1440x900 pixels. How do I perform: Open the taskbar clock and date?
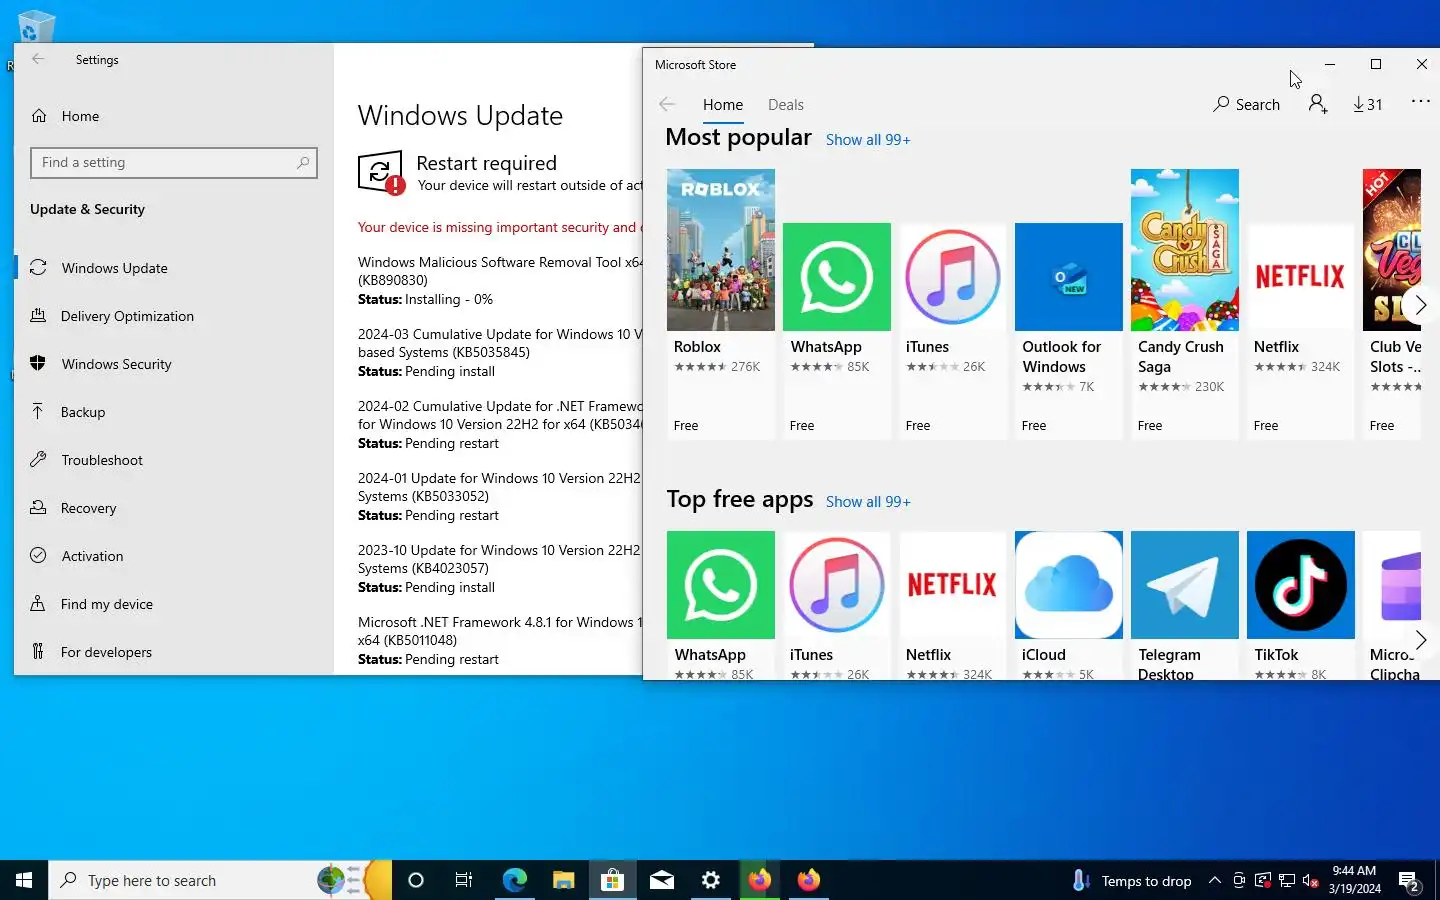[1354, 880]
